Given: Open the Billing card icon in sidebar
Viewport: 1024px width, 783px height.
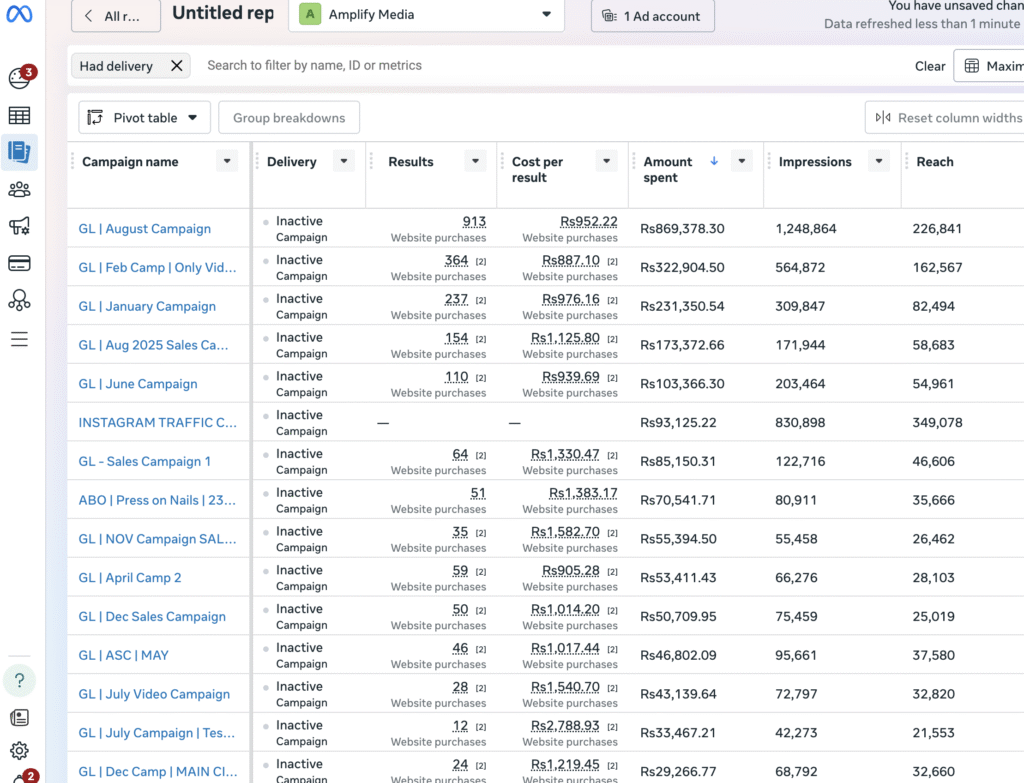Looking at the screenshot, I should tap(19, 264).
